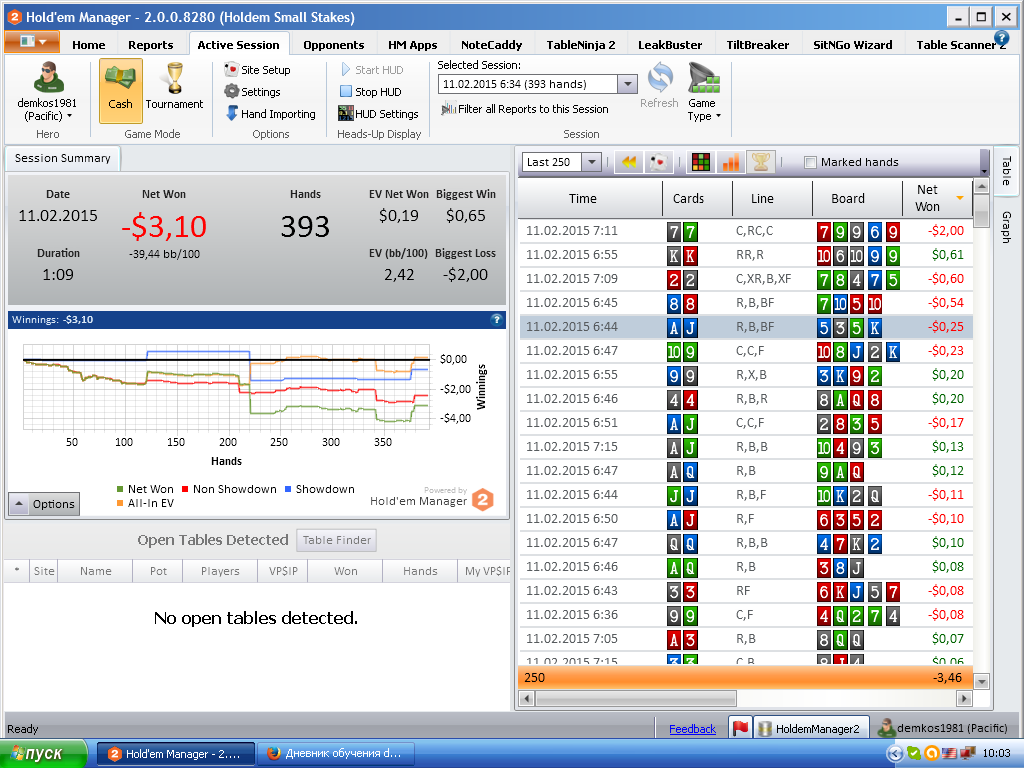Open Hand Importing options
Viewport: 1024px width, 768px height.
[270, 114]
